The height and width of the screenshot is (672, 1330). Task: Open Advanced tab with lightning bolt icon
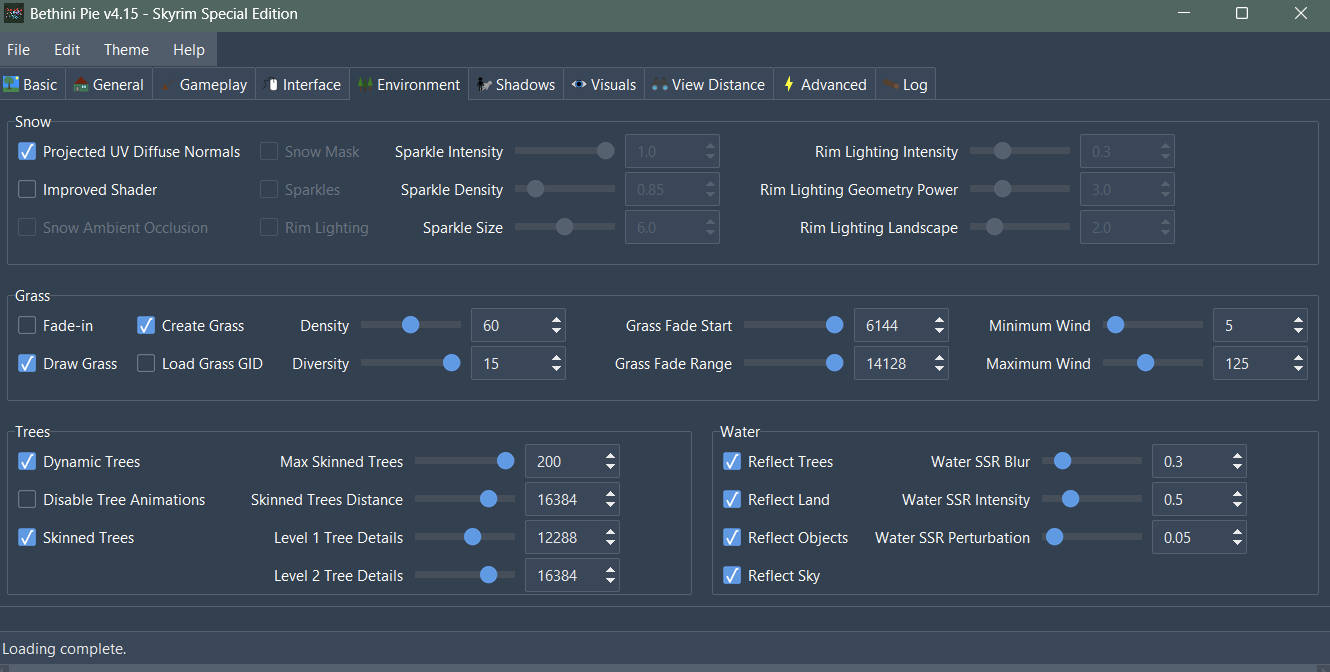[824, 85]
